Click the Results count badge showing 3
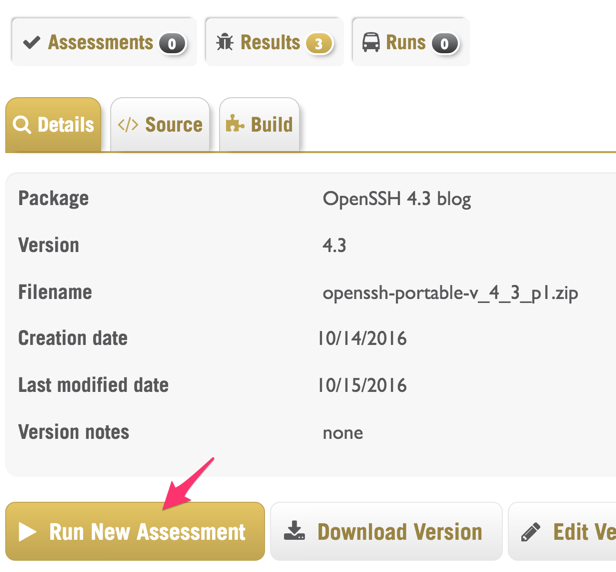The image size is (616, 572). 319,44
